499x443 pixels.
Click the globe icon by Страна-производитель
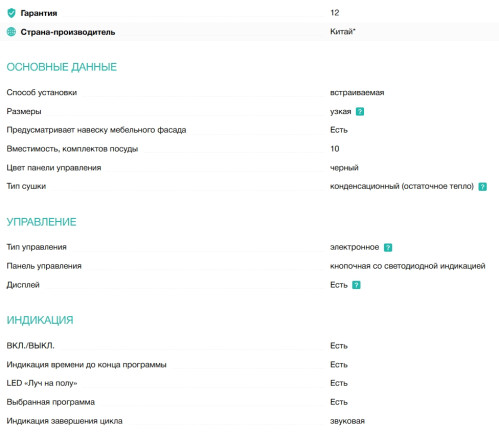11,32
